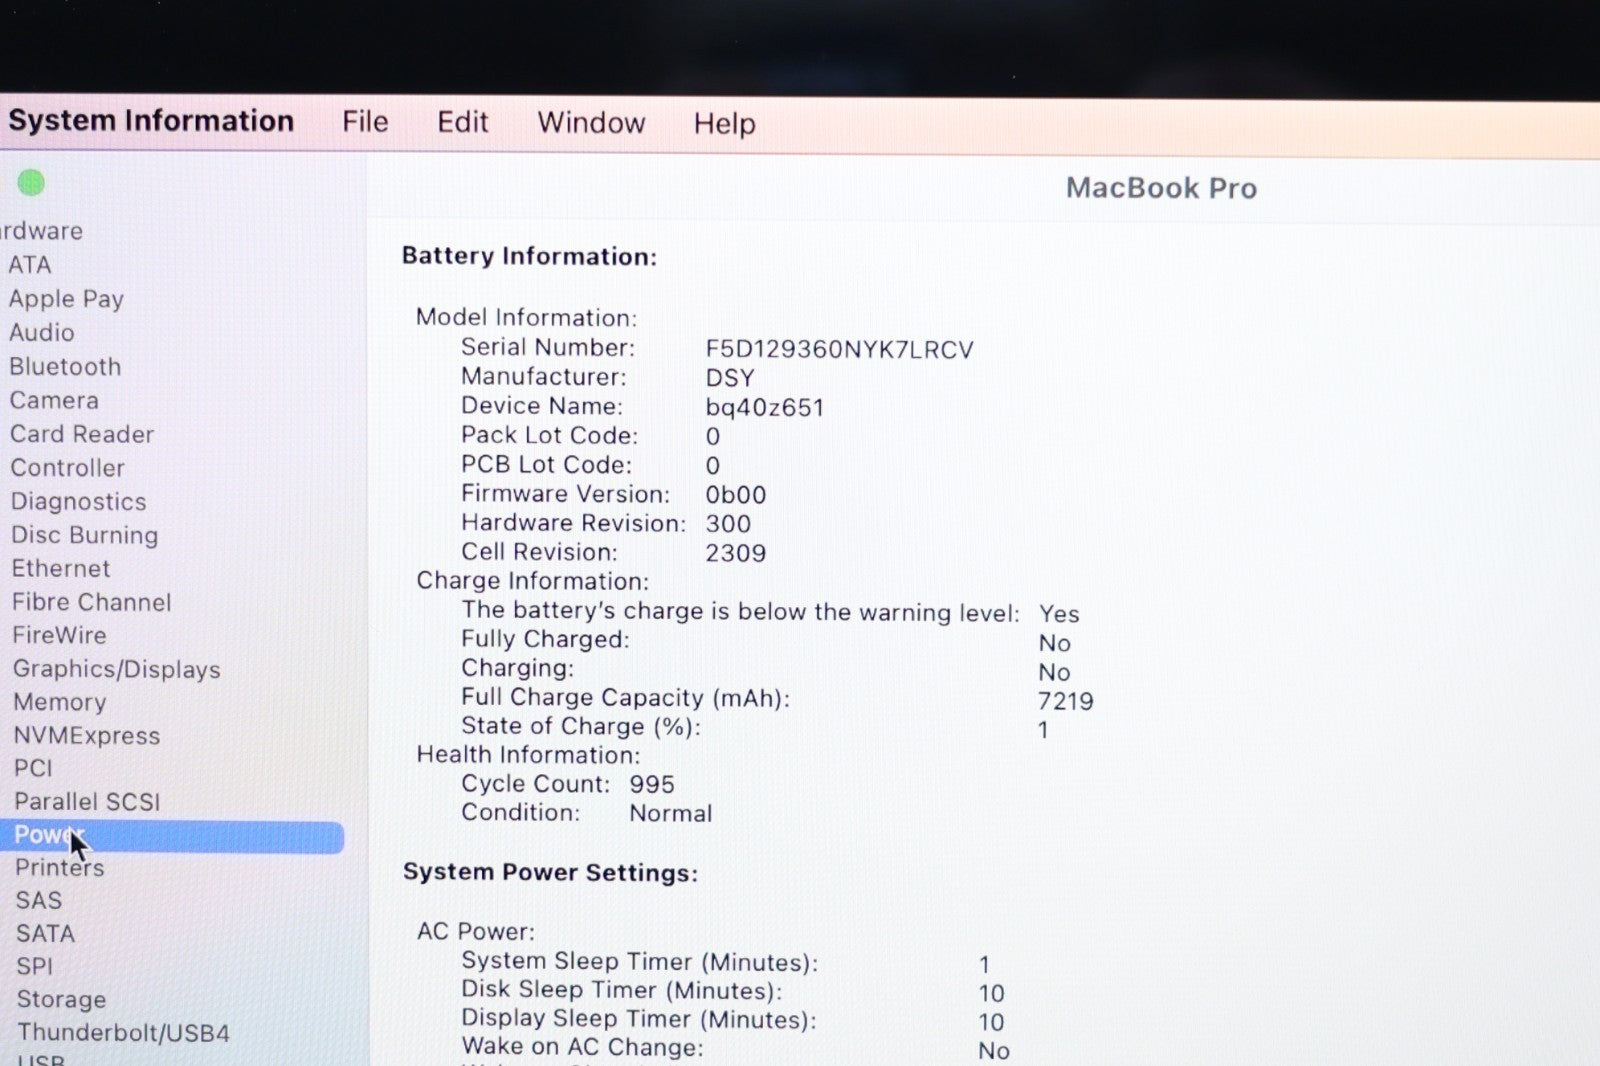
Task: Click the System Power Settings heading
Action: [x=550, y=872]
